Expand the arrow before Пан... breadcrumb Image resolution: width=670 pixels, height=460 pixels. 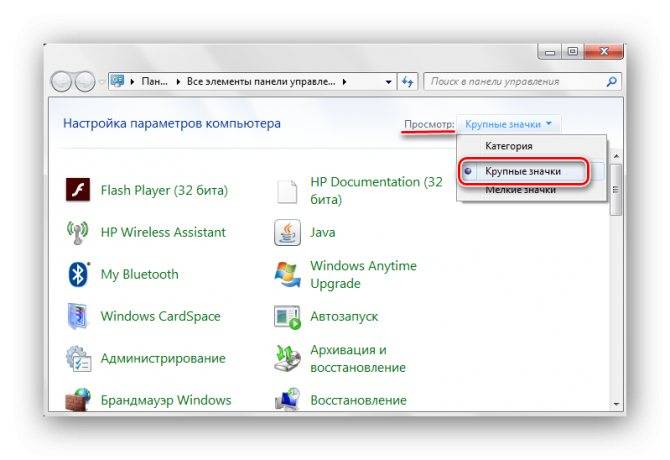click(x=132, y=81)
